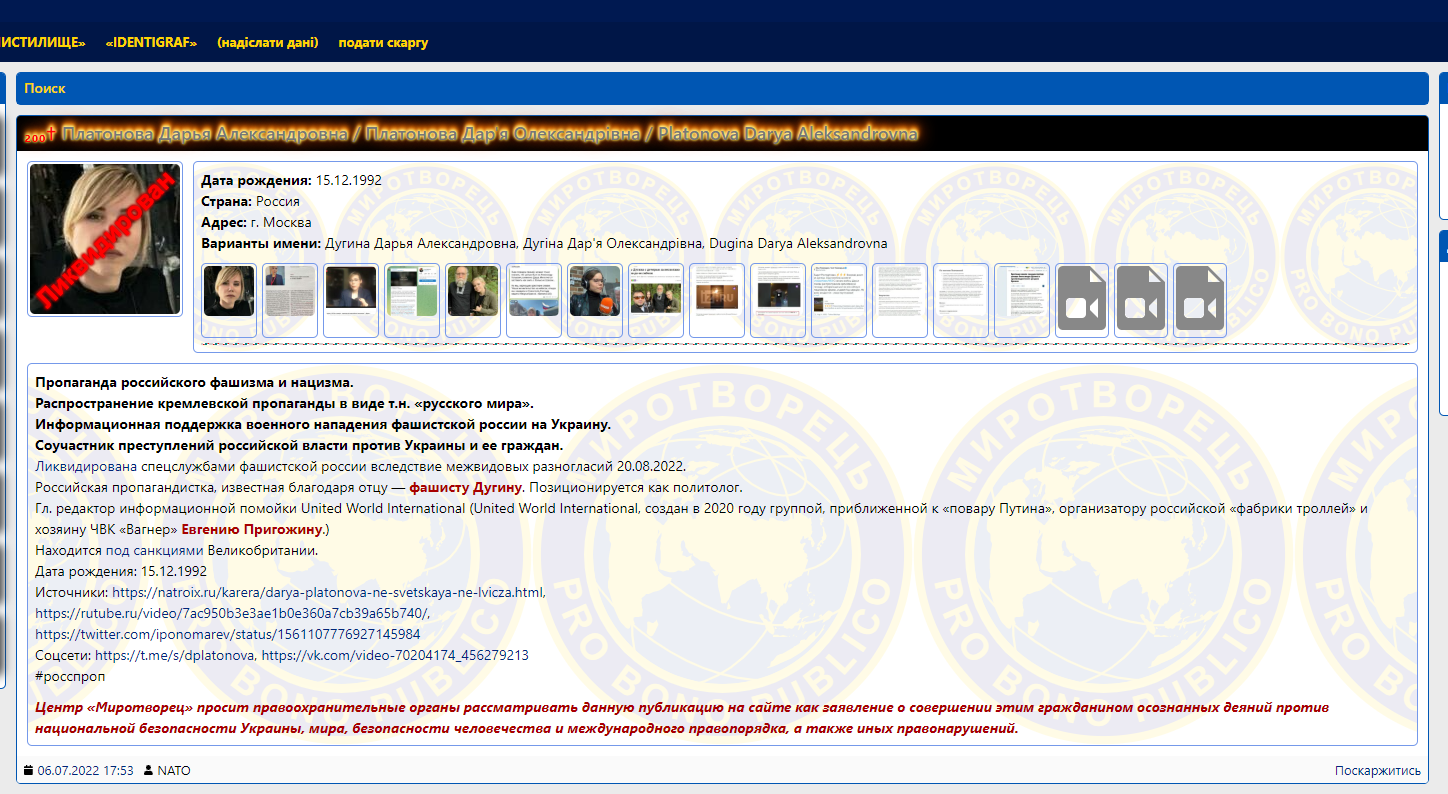Open the middle video file icon
Screen dimensions: 1448x794
point(1141,300)
